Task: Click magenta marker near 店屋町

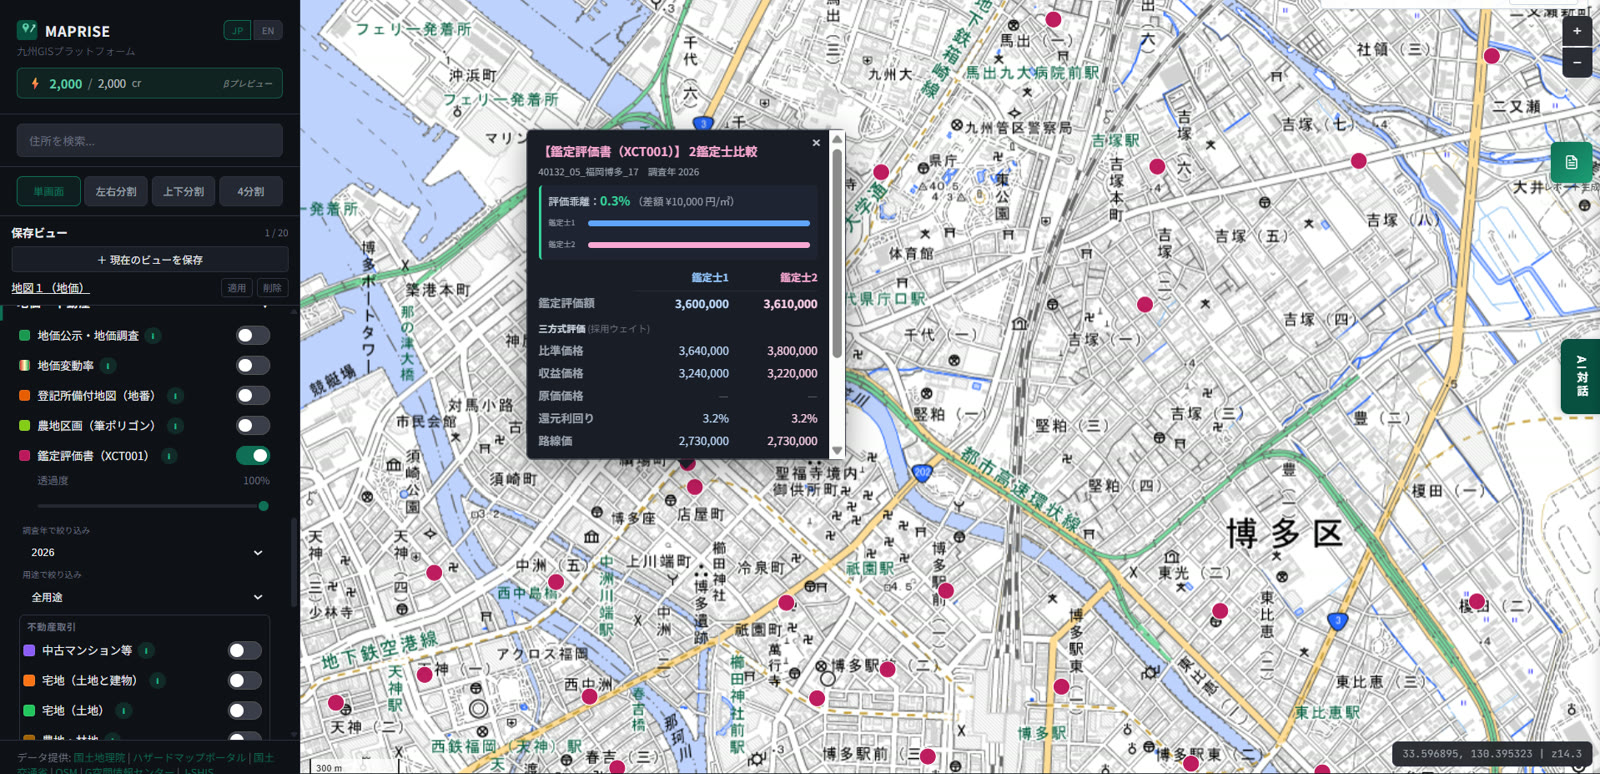Action: tap(694, 487)
